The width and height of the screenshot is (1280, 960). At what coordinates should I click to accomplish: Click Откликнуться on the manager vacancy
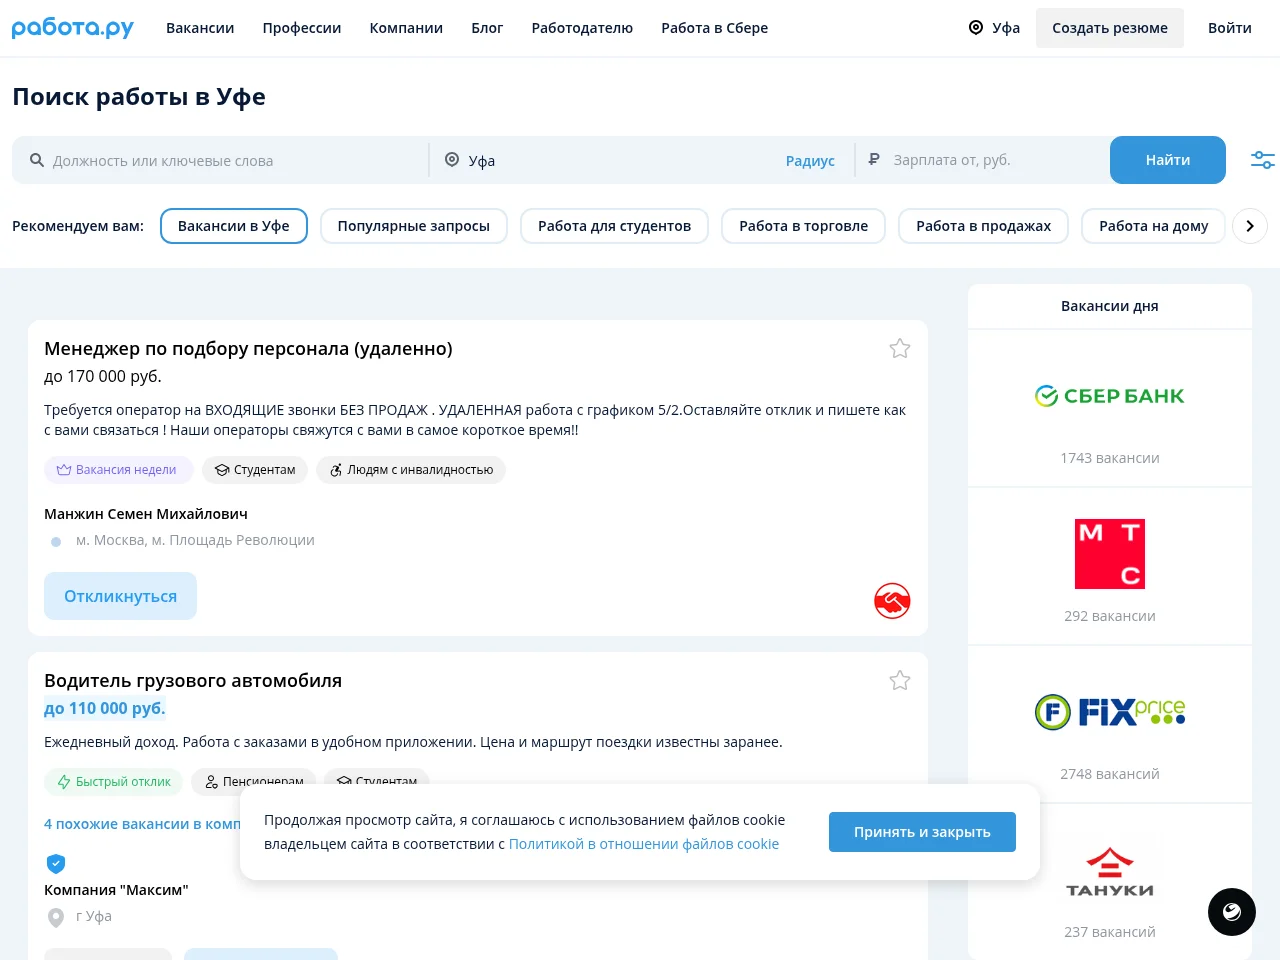pyautogui.click(x=120, y=596)
